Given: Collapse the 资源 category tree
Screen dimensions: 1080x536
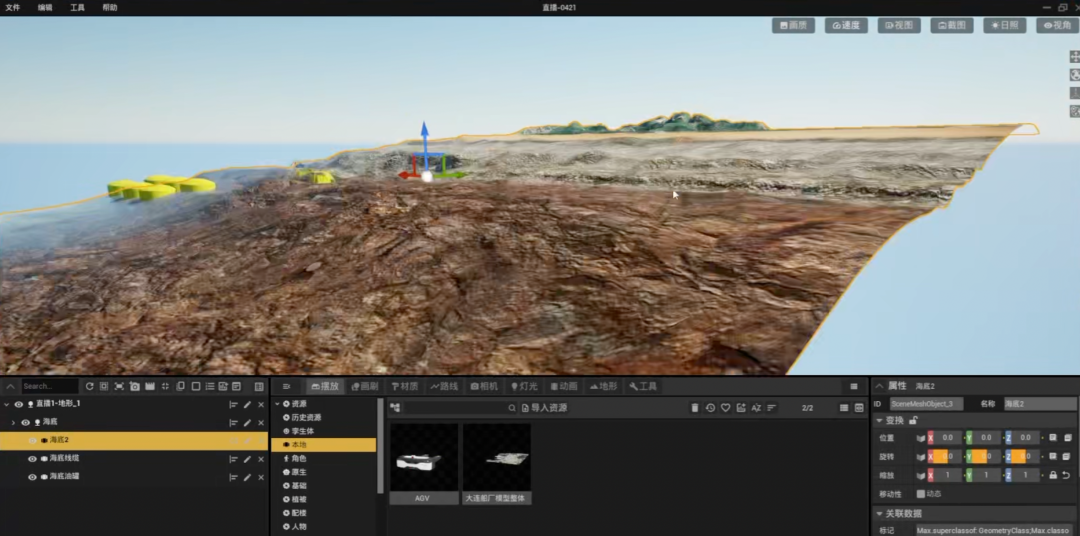Looking at the screenshot, I should (278, 404).
